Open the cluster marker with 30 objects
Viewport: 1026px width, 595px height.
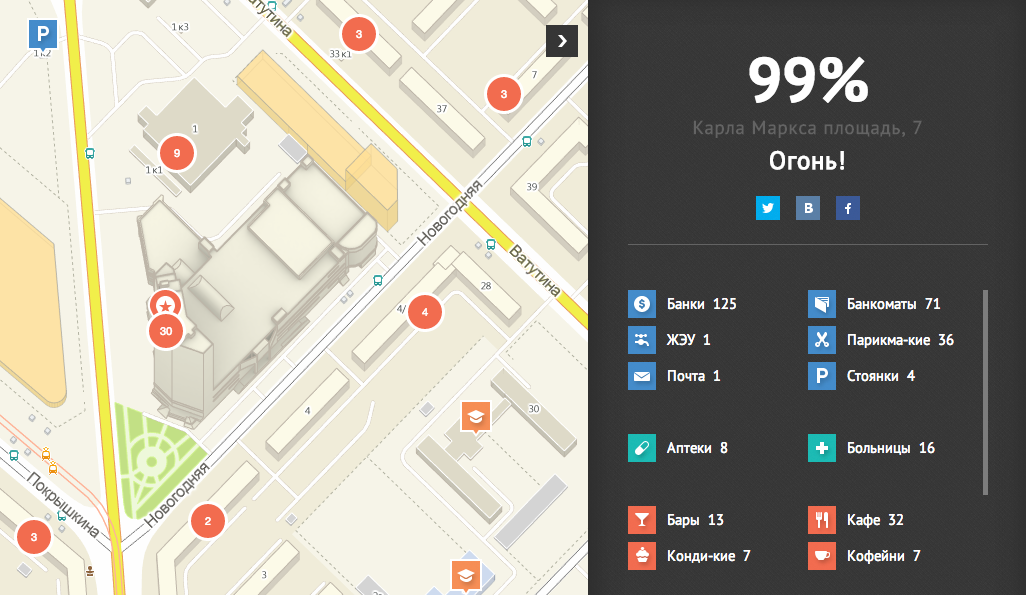[x=166, y=331]
